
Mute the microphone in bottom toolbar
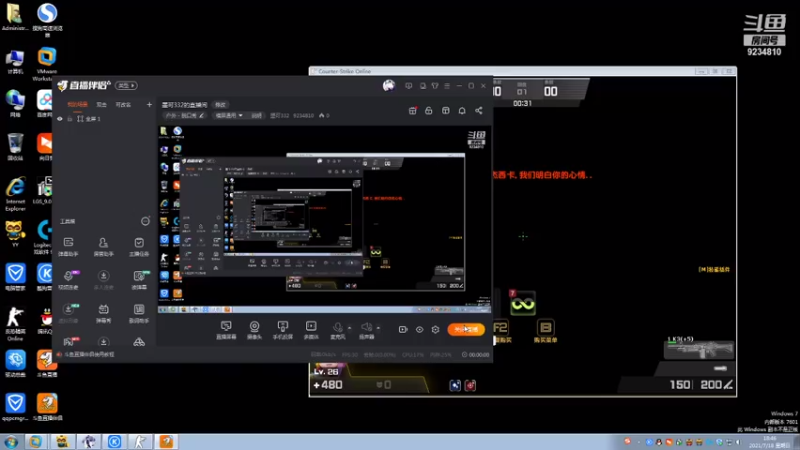coord(337,328)
